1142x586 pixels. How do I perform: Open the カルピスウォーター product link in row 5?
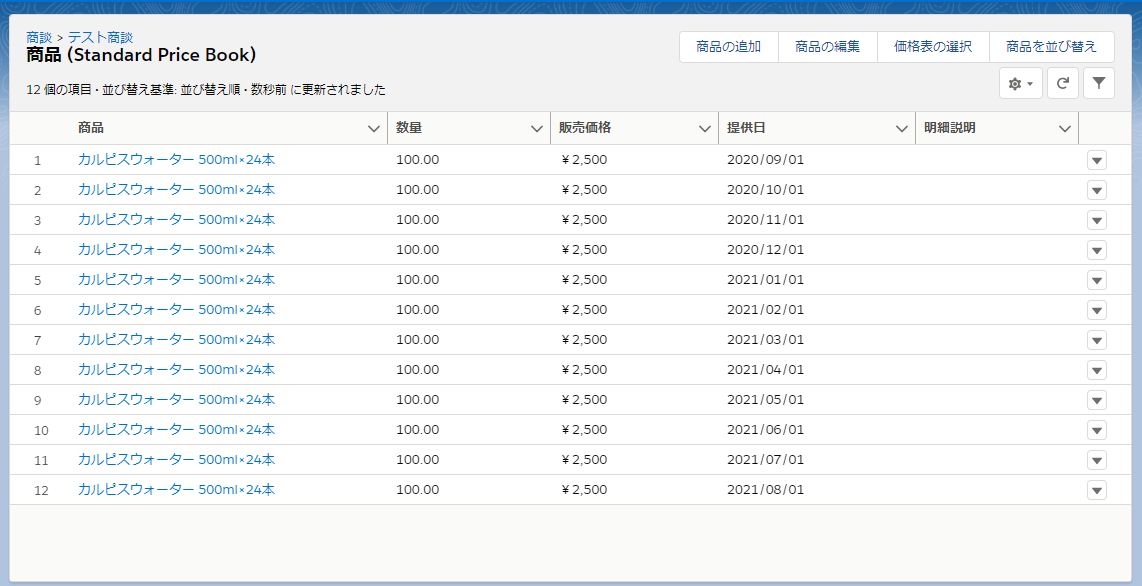click(176, 279)
